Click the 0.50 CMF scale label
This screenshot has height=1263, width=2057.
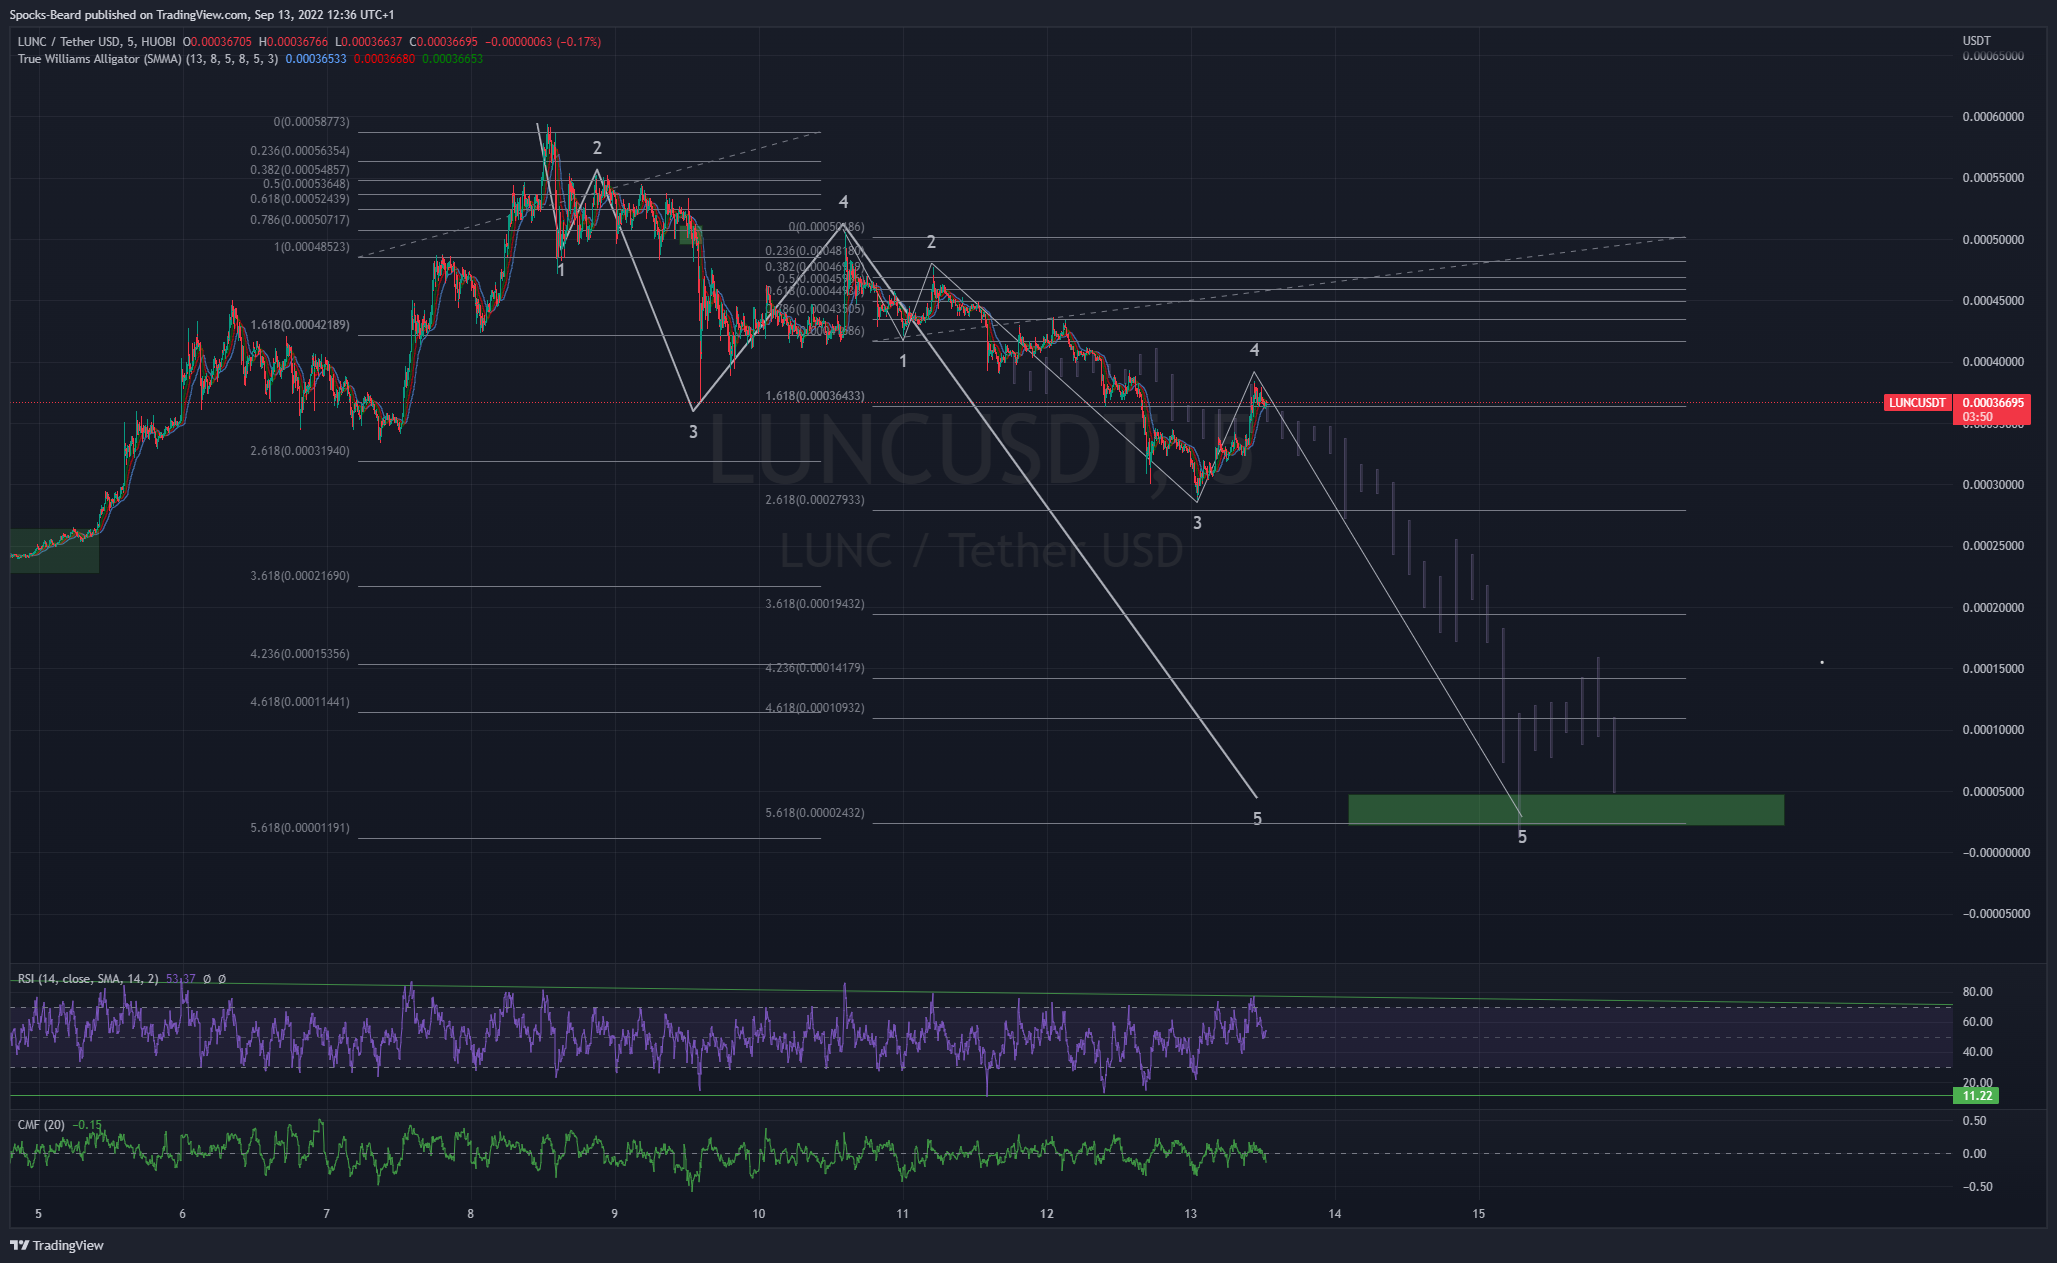(x=1975, y=1121)
